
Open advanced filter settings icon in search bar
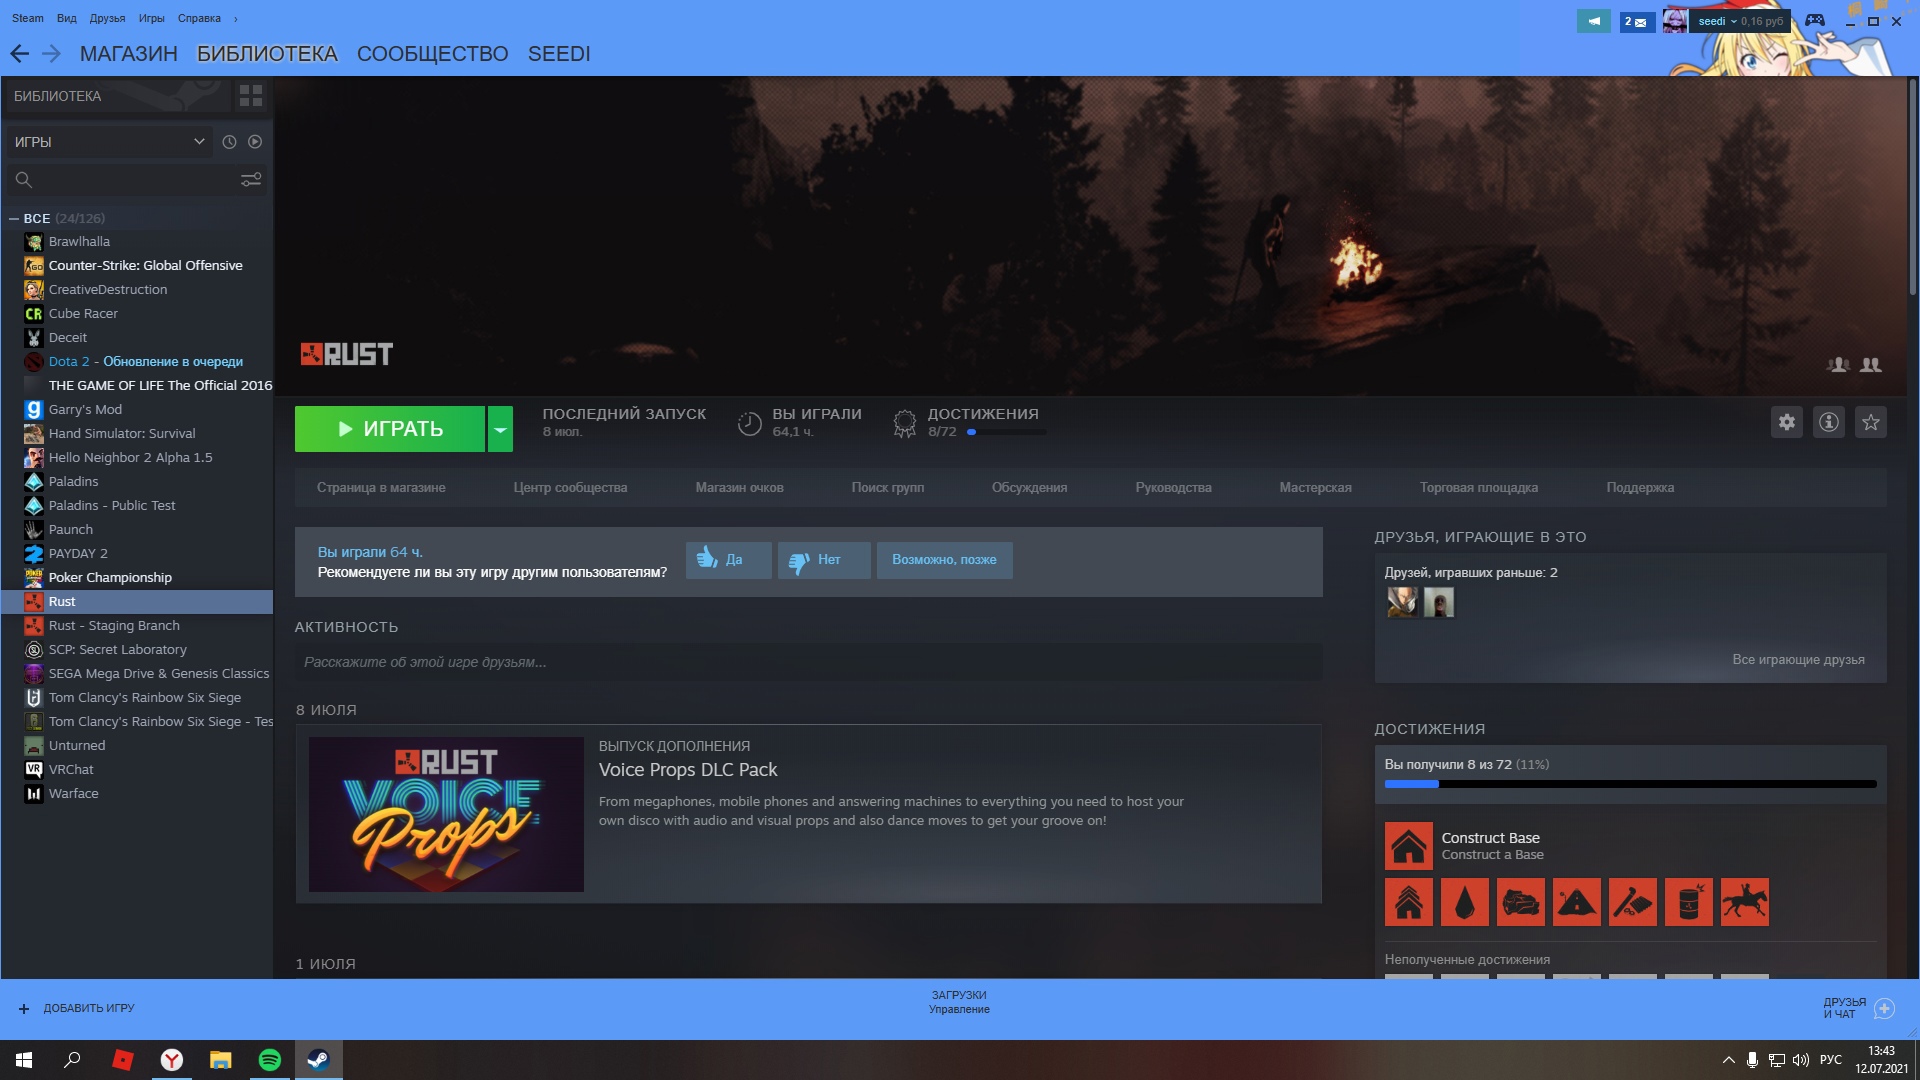[x=251, y=180]
